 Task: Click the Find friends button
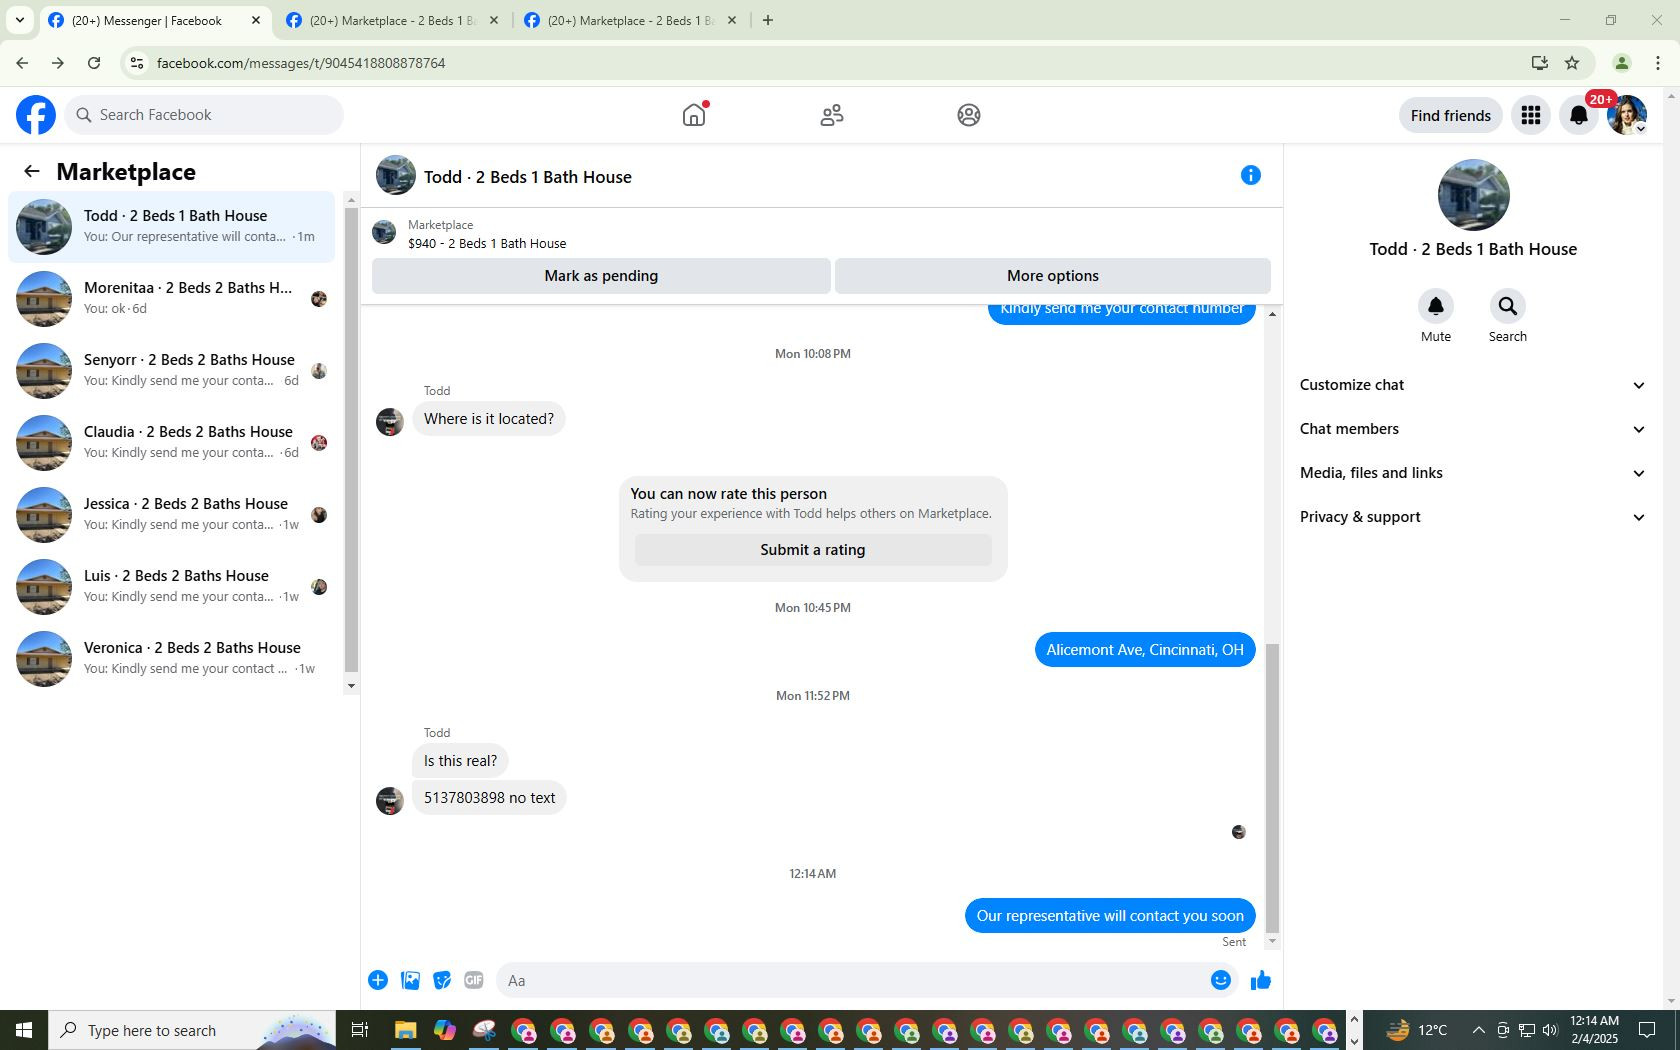pos(1451,115)
